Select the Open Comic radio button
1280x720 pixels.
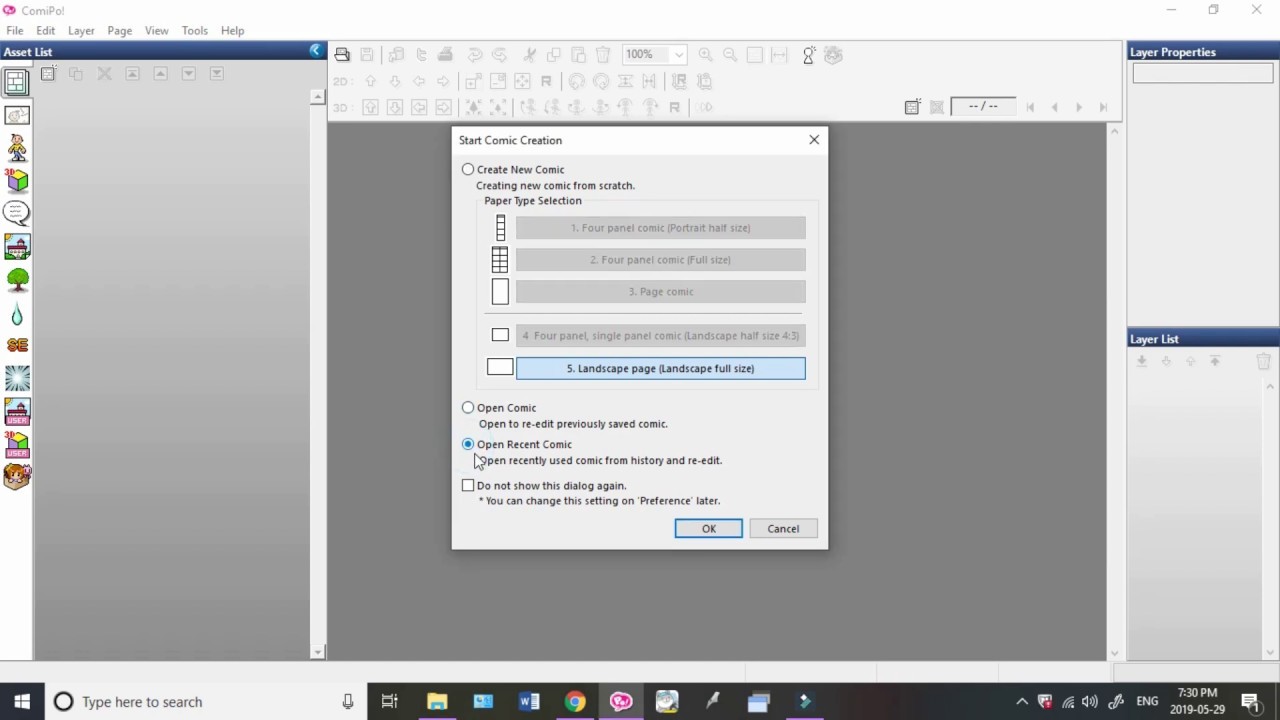[468, 407]
